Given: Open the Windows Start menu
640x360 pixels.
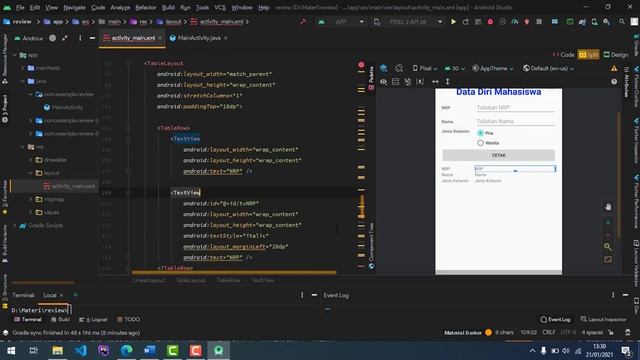Looking at the screenshot, I should (x=11, y=350).
